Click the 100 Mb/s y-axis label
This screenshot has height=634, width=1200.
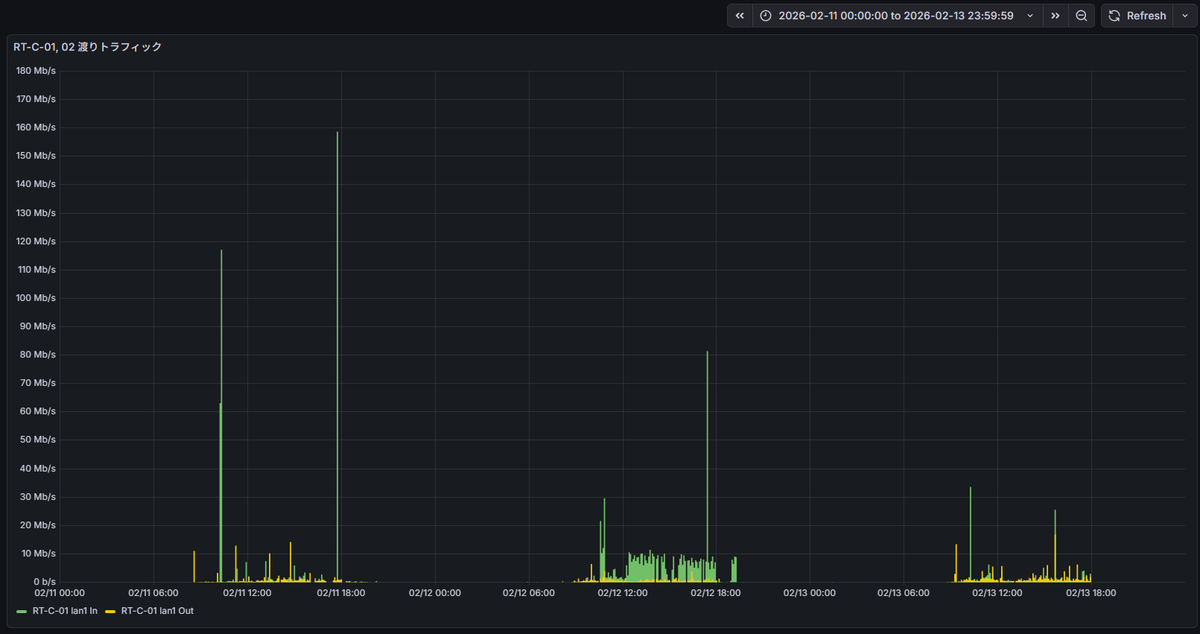[36, 298]
